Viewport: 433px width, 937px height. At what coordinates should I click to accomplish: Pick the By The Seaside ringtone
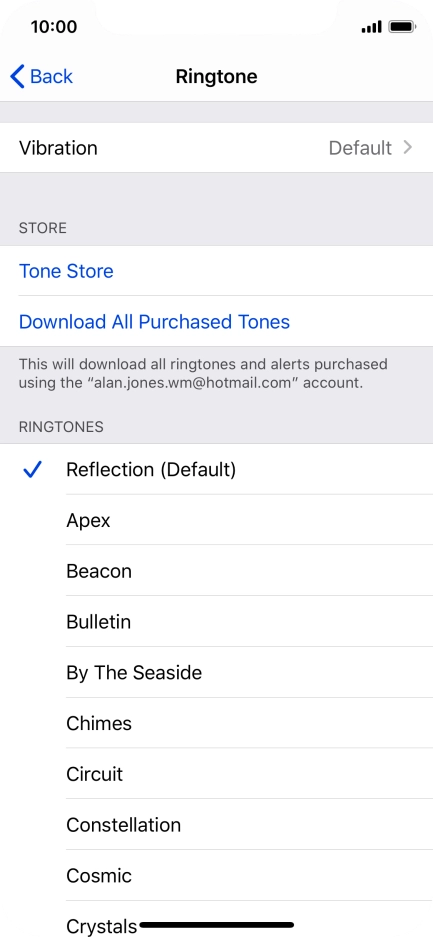pos(216,672)
